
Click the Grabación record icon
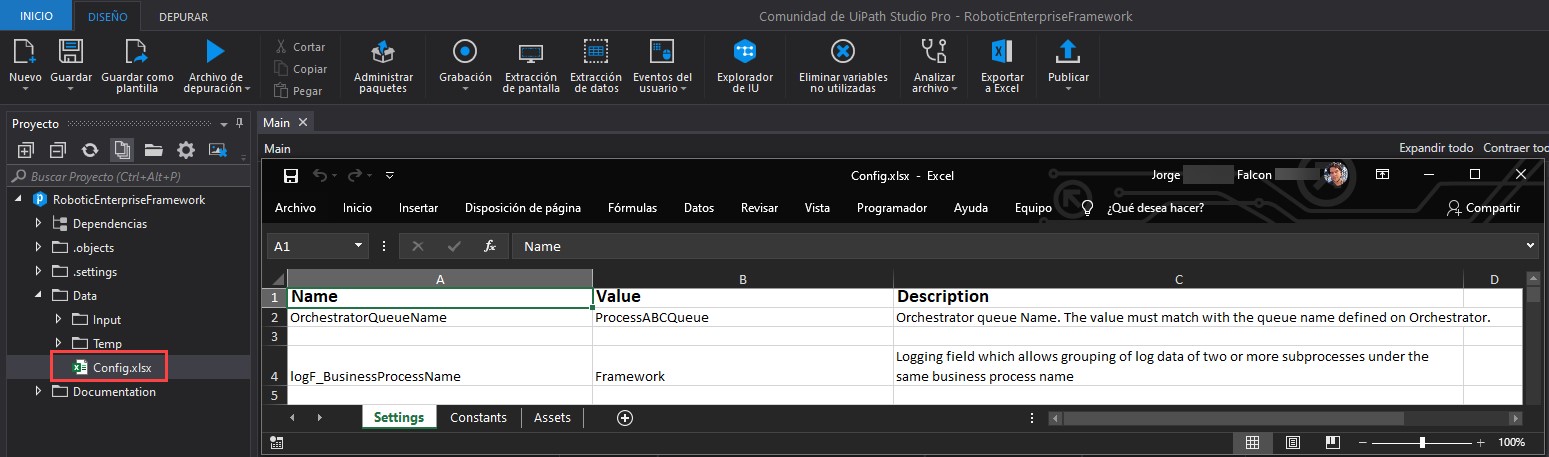point(464,51)
